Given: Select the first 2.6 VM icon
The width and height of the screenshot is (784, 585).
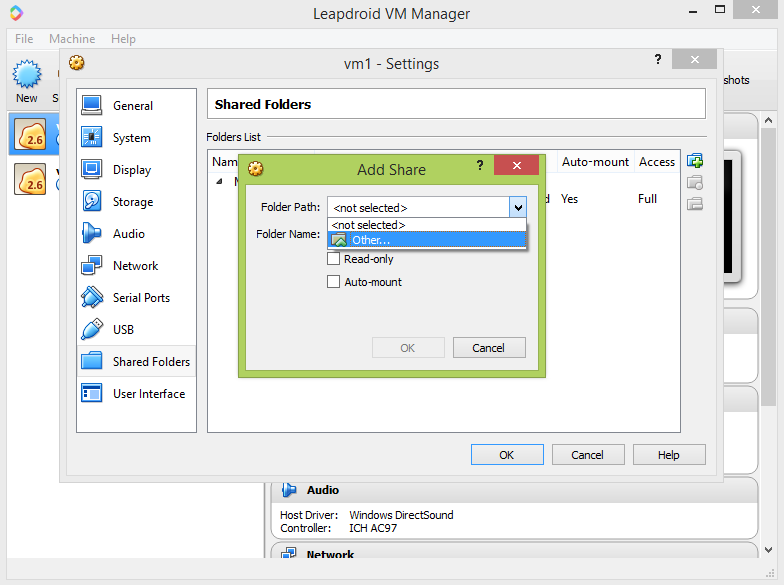Looking at the screenshot, I should [30, 134].
